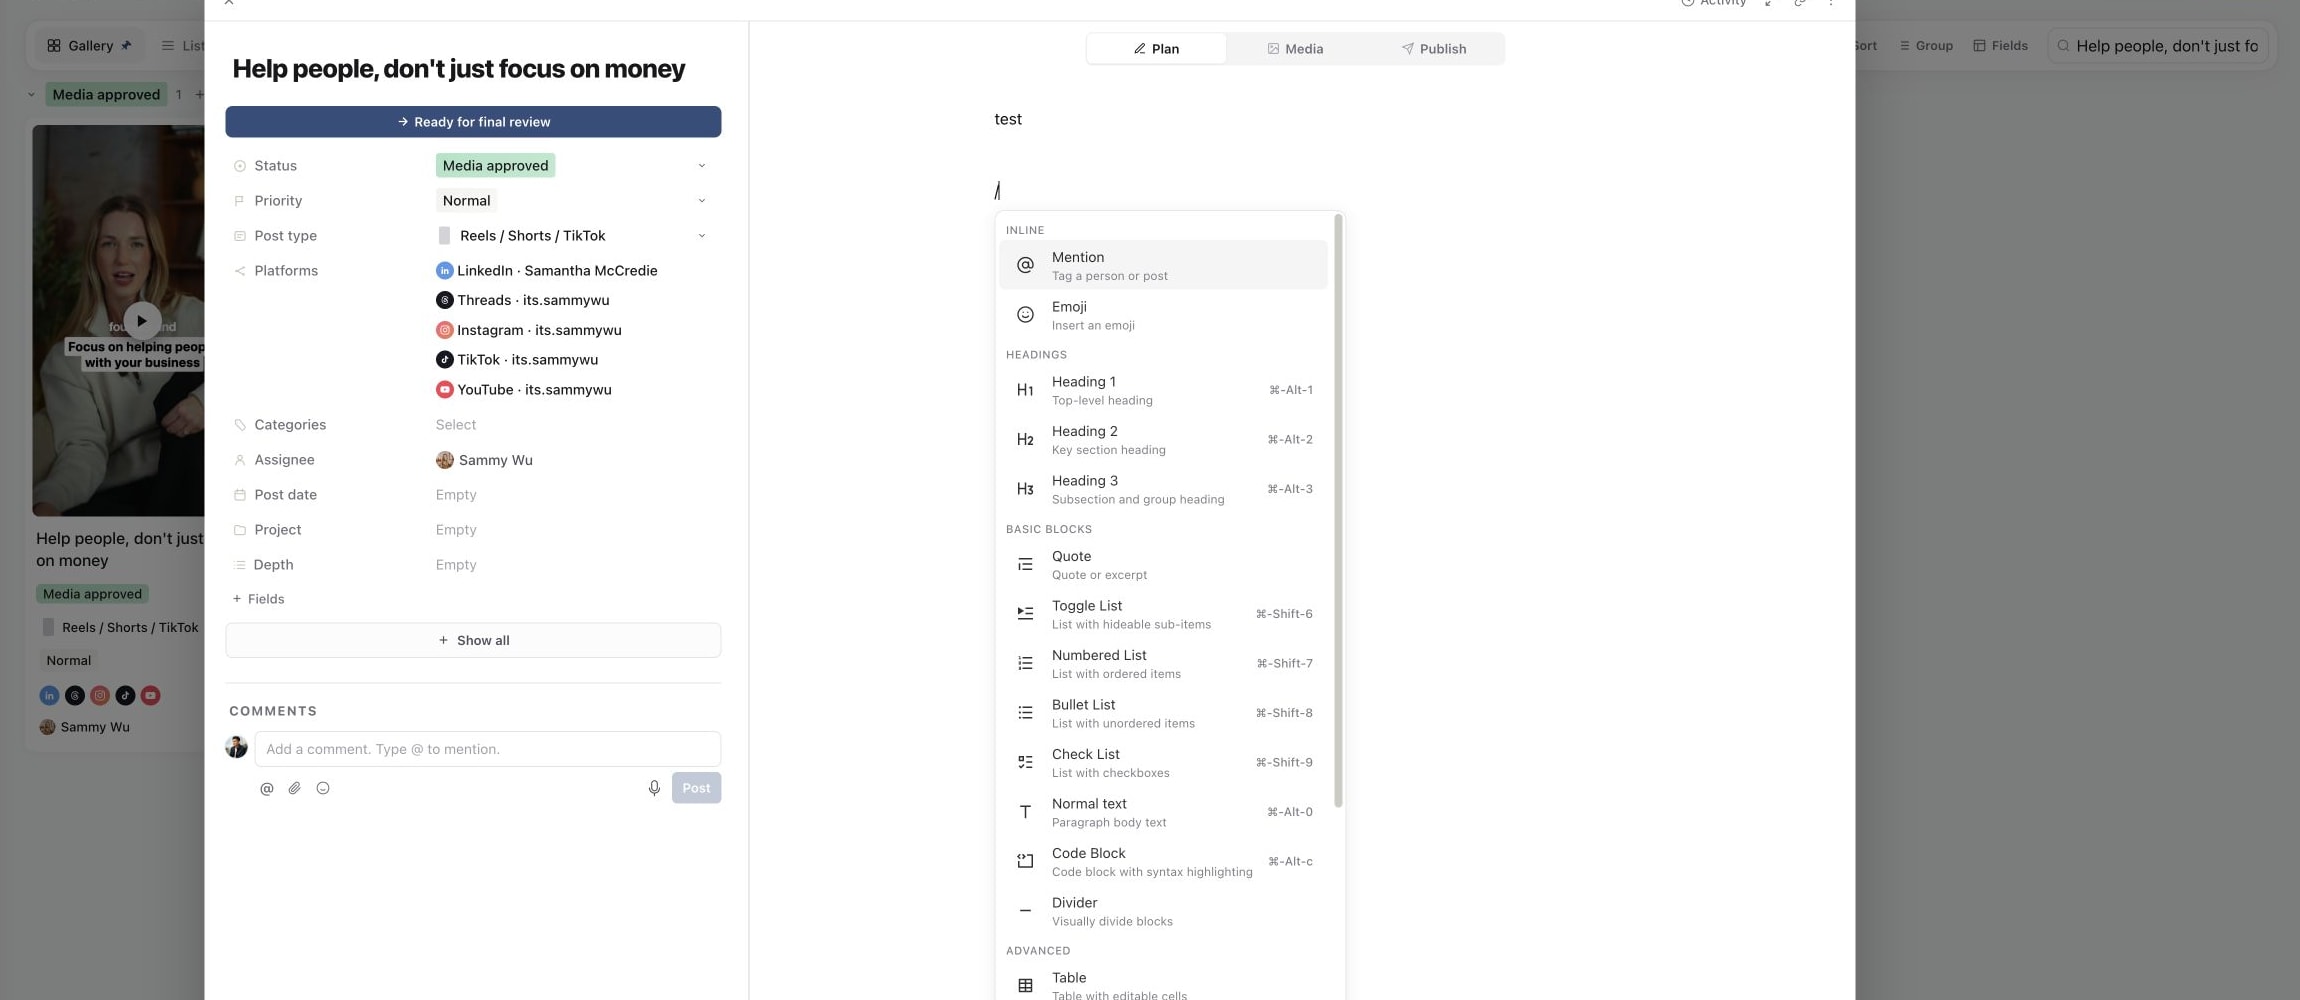Image resolution: width=2300 pixels, height=1000 pixels.
Task: Open the Categories Select field
Action: [456, 425]
